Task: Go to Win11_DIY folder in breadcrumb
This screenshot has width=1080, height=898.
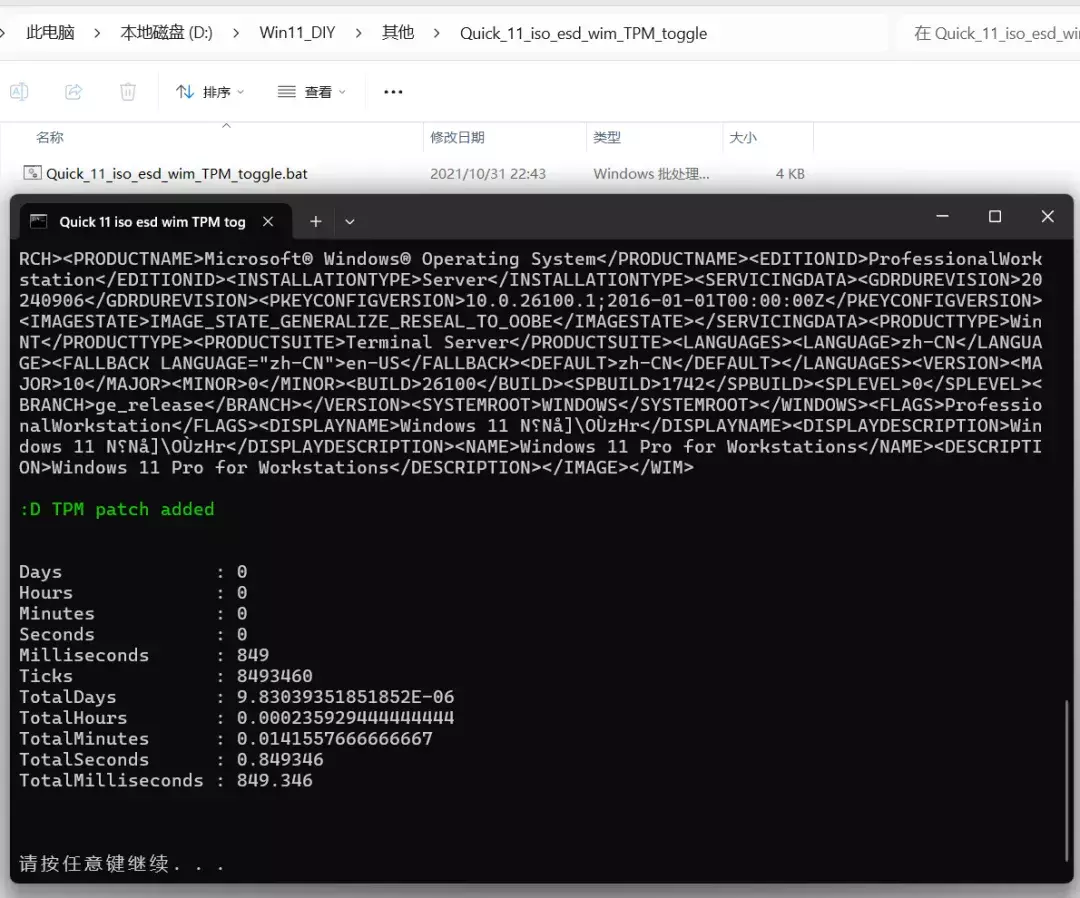Action: 297,33
